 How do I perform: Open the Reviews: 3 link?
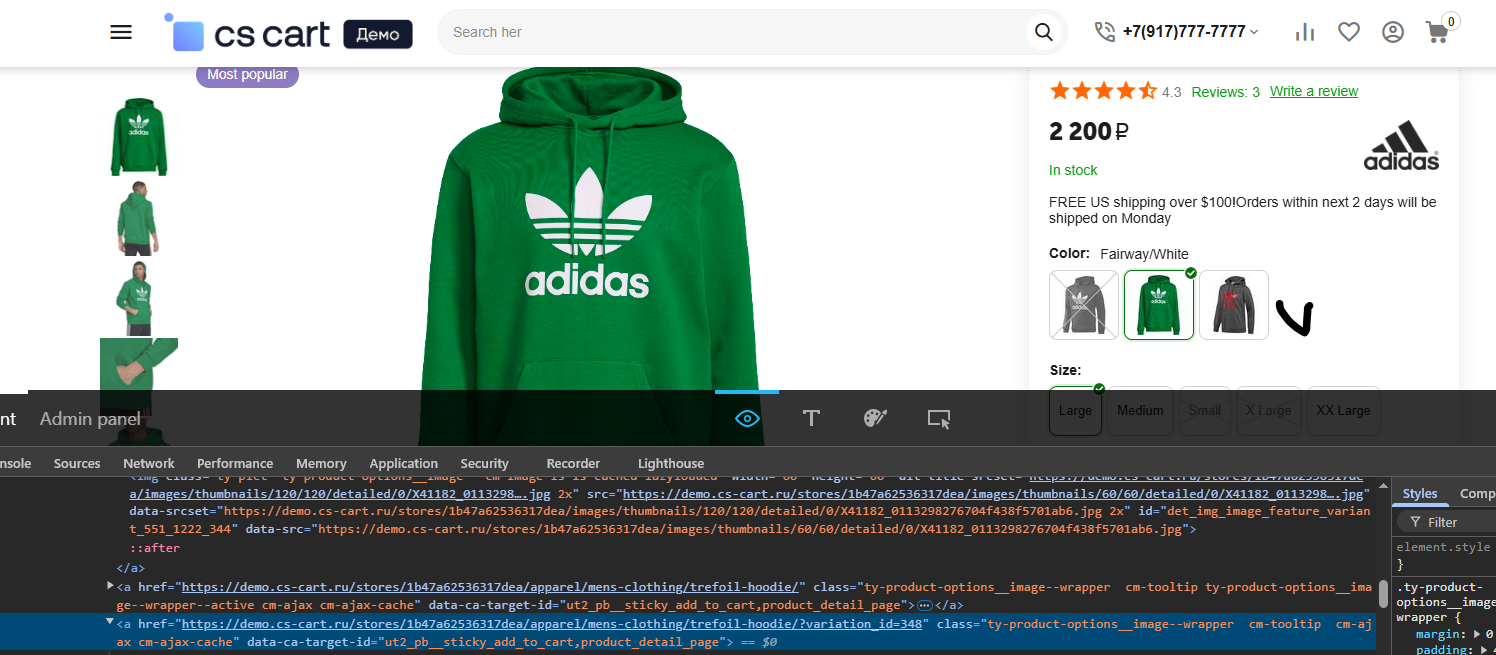[x=1226, y=92]
